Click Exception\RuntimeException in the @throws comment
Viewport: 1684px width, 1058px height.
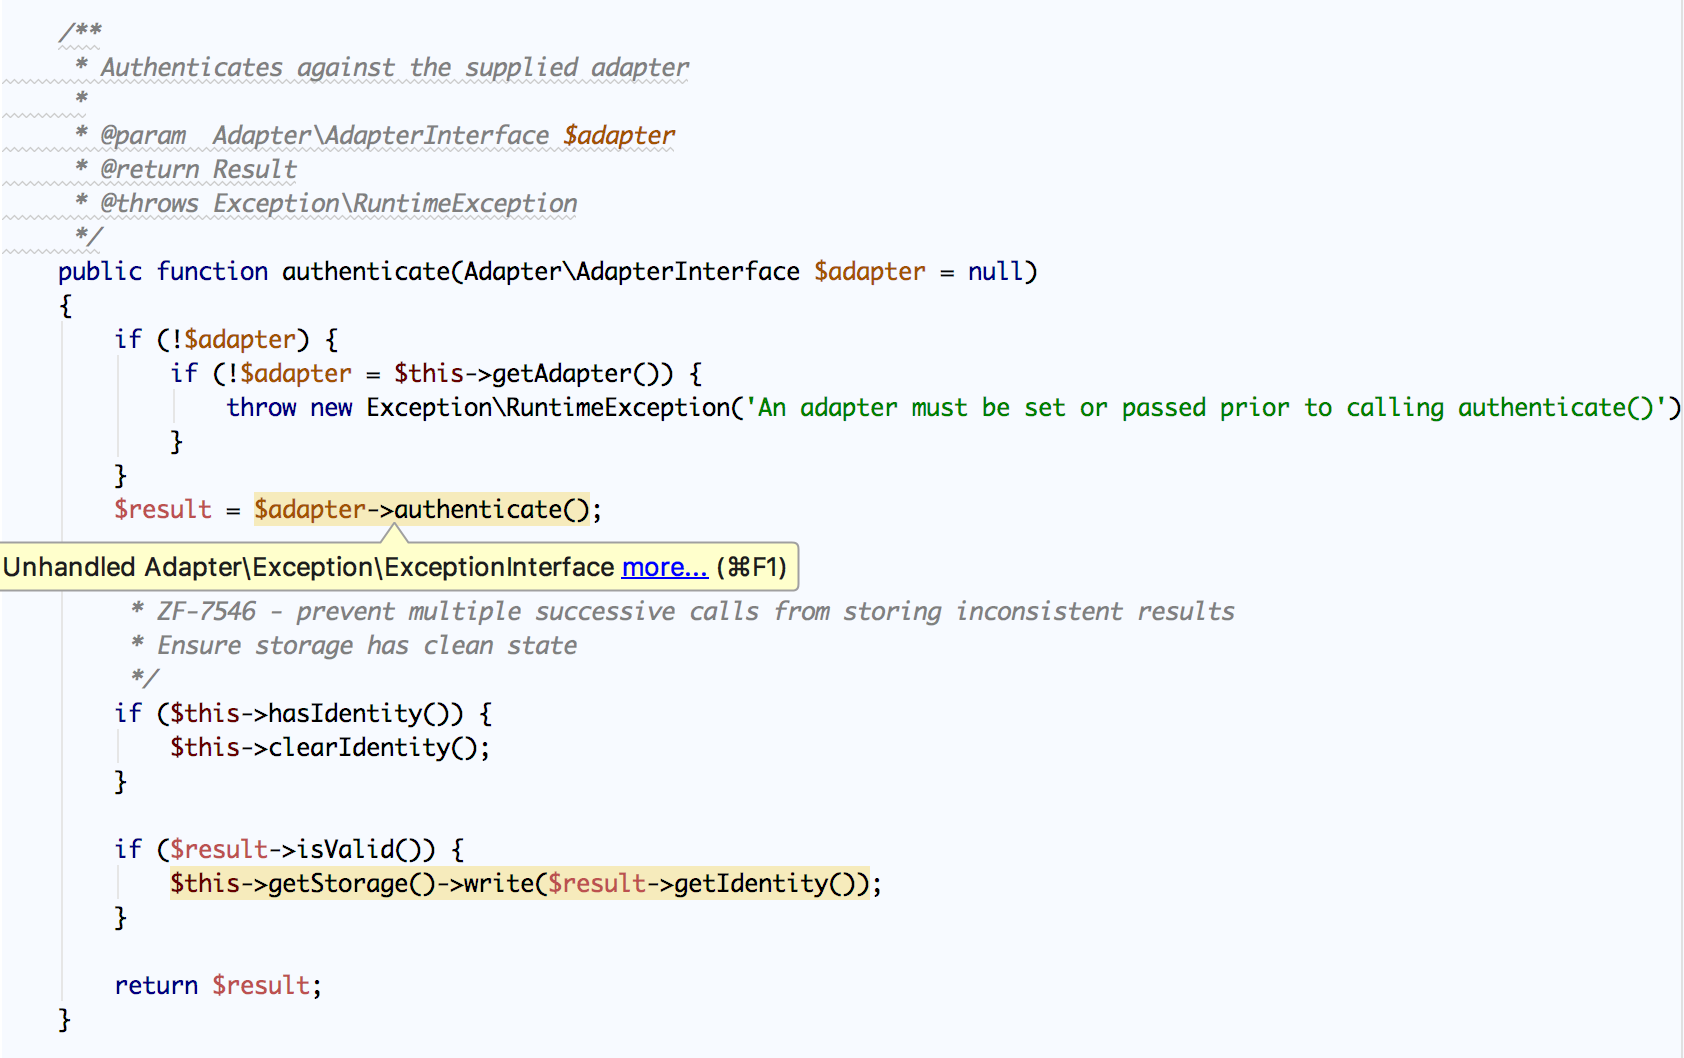[395, 203]
